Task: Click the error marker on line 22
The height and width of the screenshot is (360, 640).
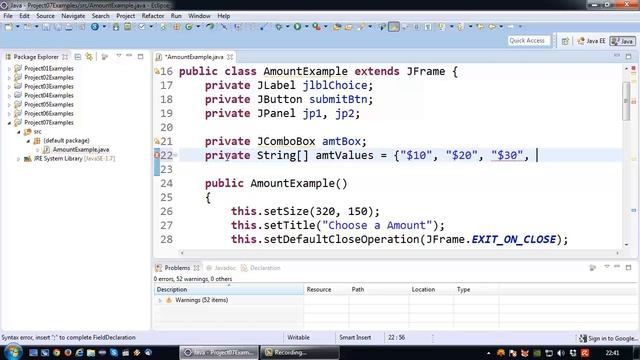Action: (x=157, y=155)
